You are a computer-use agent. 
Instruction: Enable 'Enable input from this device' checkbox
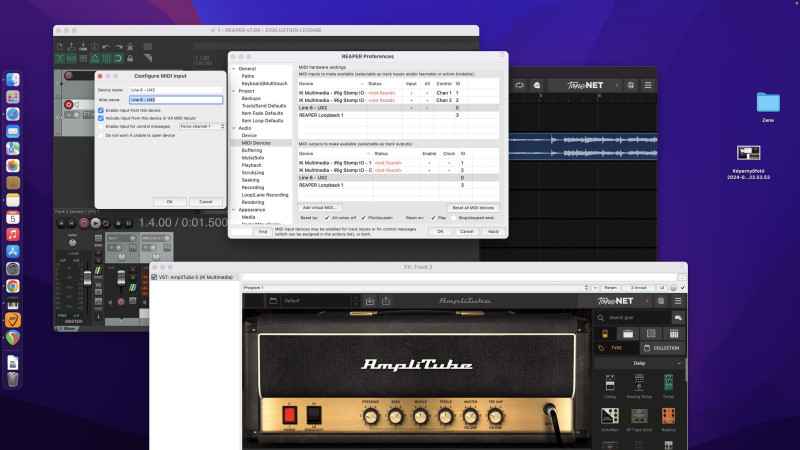pyautogui.click(x=101, y=110)
